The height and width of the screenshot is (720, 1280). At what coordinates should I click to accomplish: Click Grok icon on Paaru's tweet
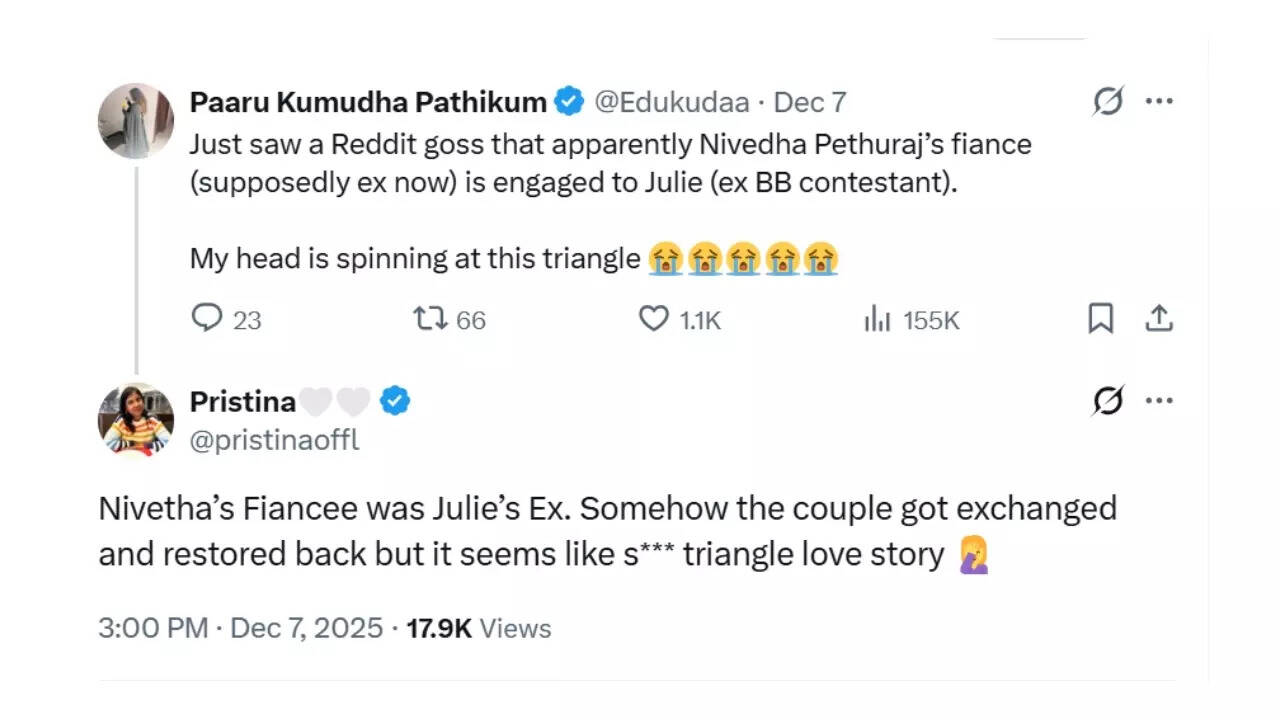coord(1108,101)
